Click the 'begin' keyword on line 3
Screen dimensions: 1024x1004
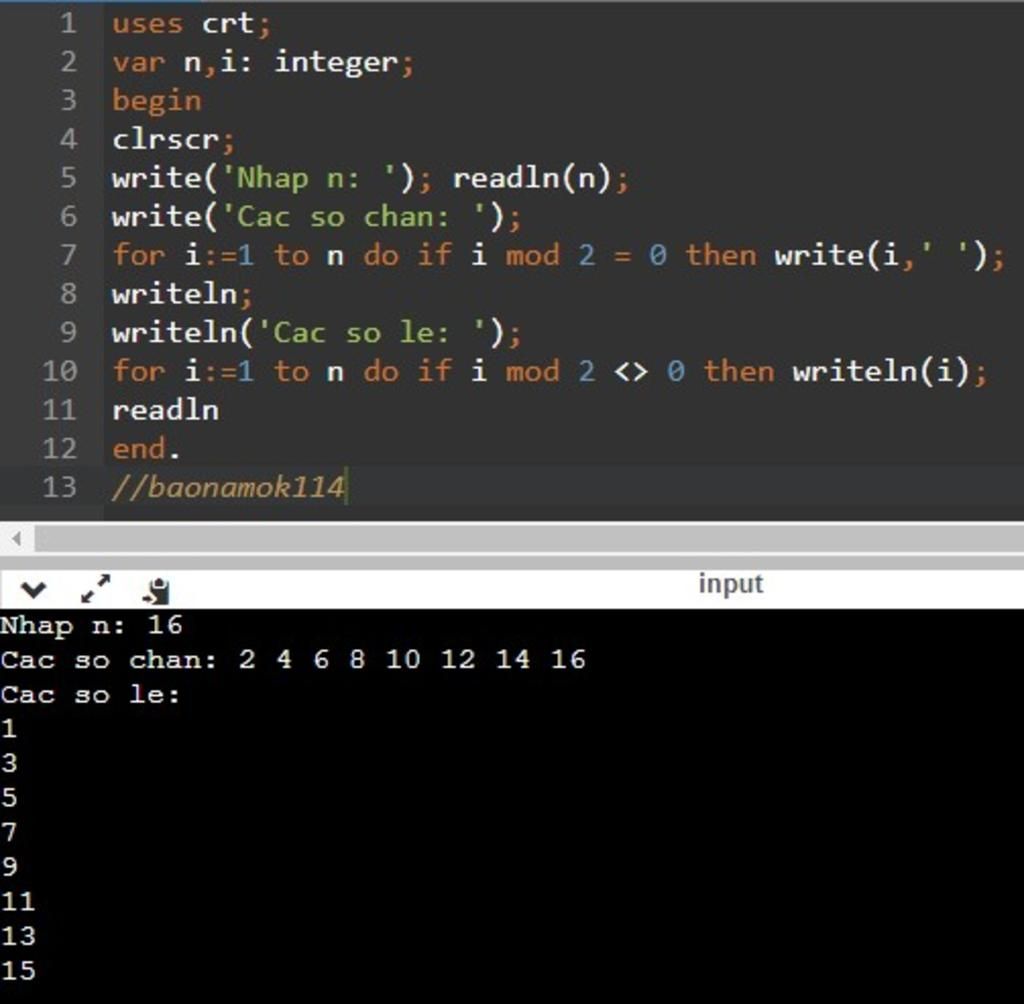[x=157, y=101]
